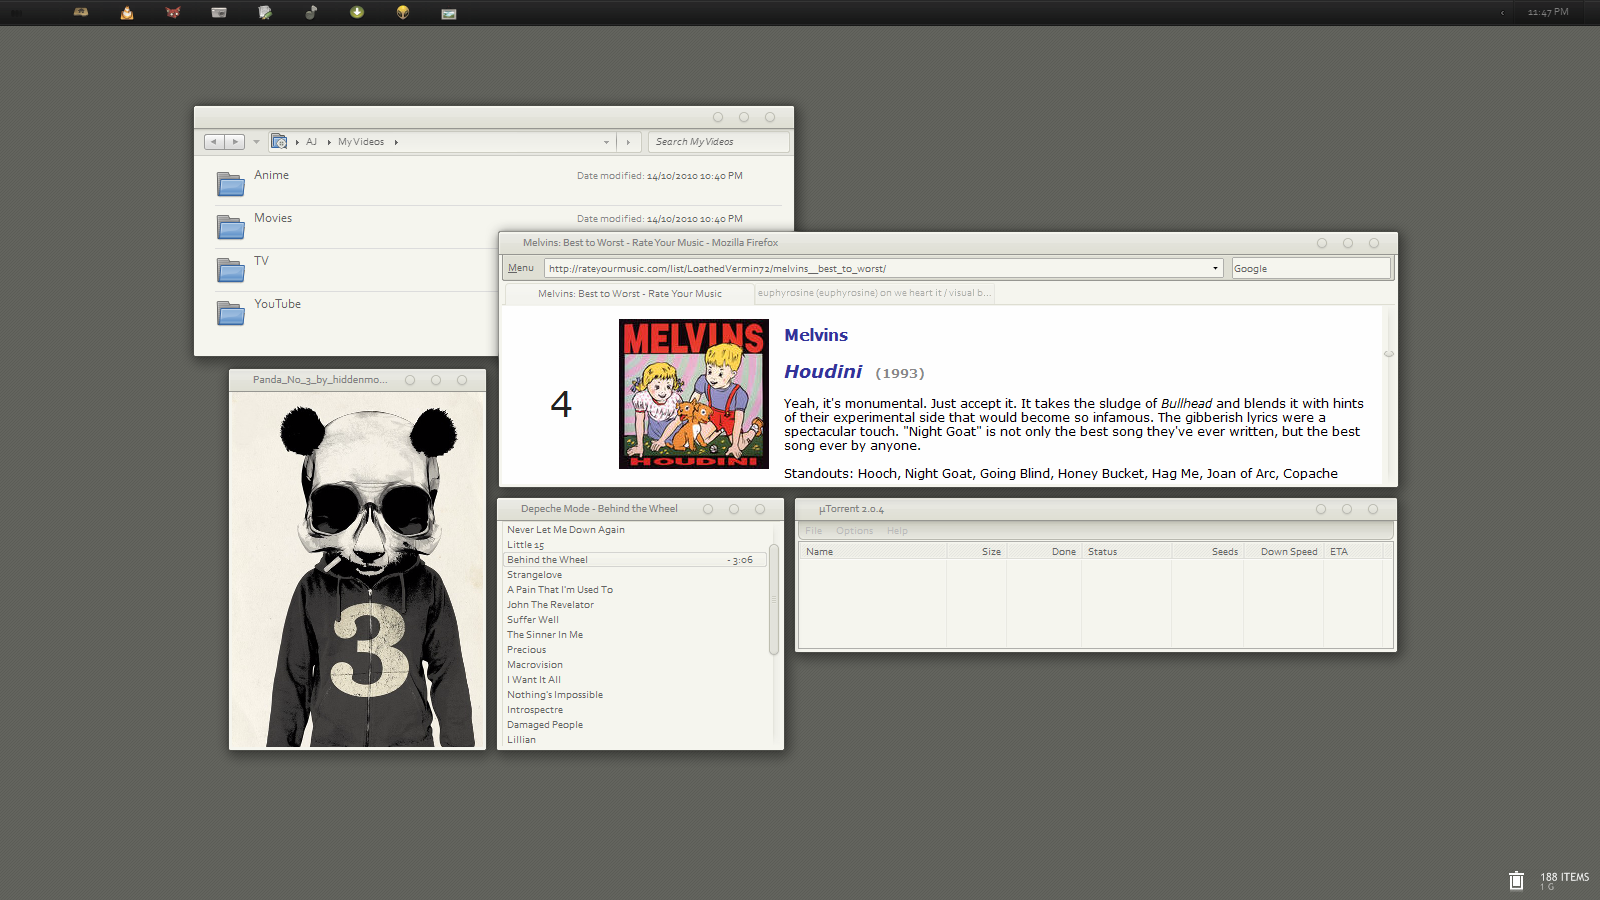The image size is (1600, 900).
Task: Sort torrents by ETA column
Action: pos(1353,552)
